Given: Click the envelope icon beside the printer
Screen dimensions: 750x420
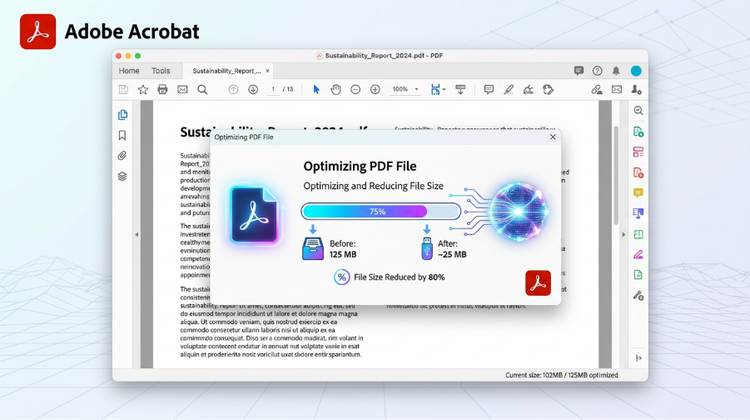Looking at the screenshot, I should (182, 89).
